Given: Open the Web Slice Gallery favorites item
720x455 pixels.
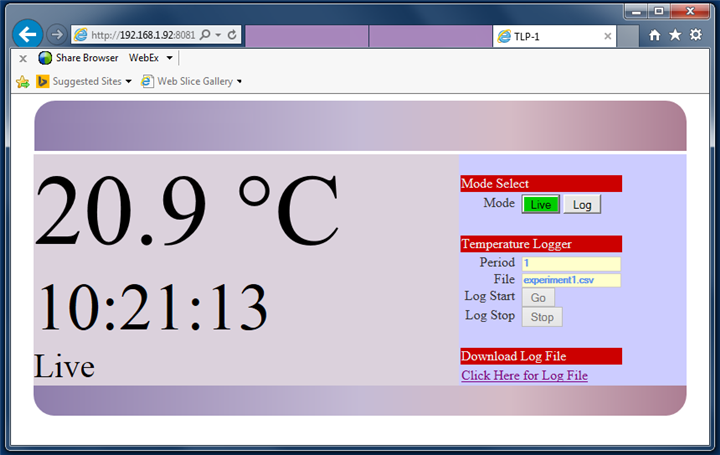Looking at the screenshot, I should (195, 81).
